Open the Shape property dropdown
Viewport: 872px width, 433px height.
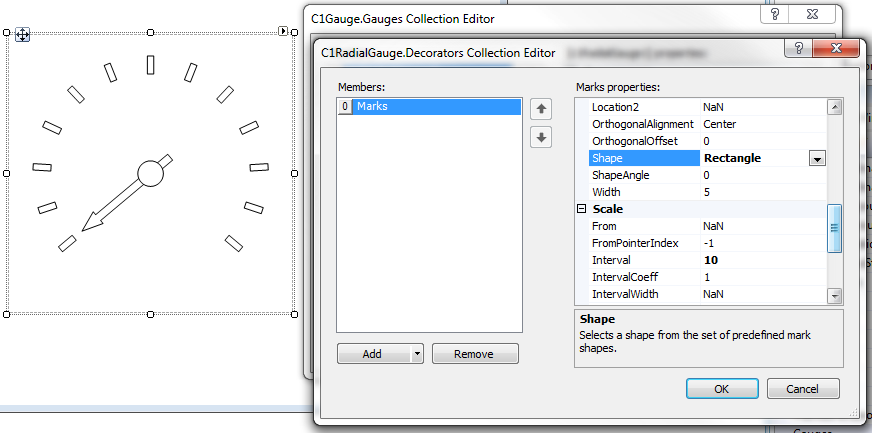pos(816,158)
